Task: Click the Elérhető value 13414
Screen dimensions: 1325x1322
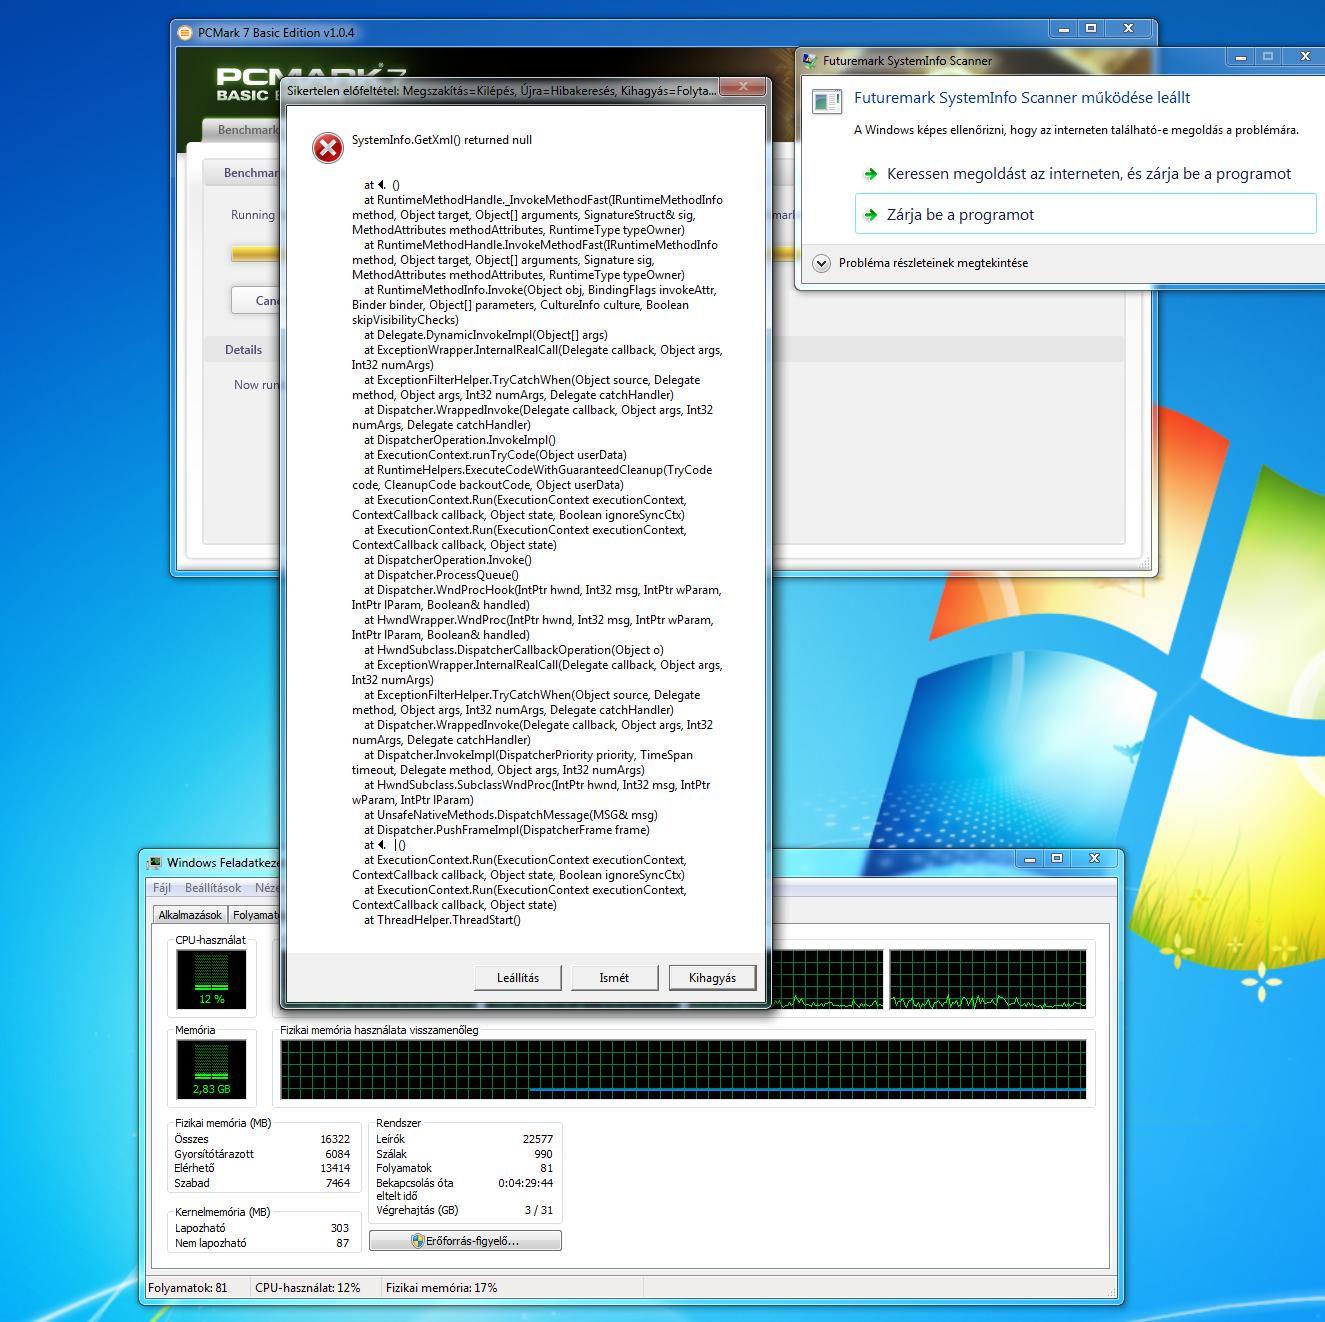Action: tap(335, 1168)
